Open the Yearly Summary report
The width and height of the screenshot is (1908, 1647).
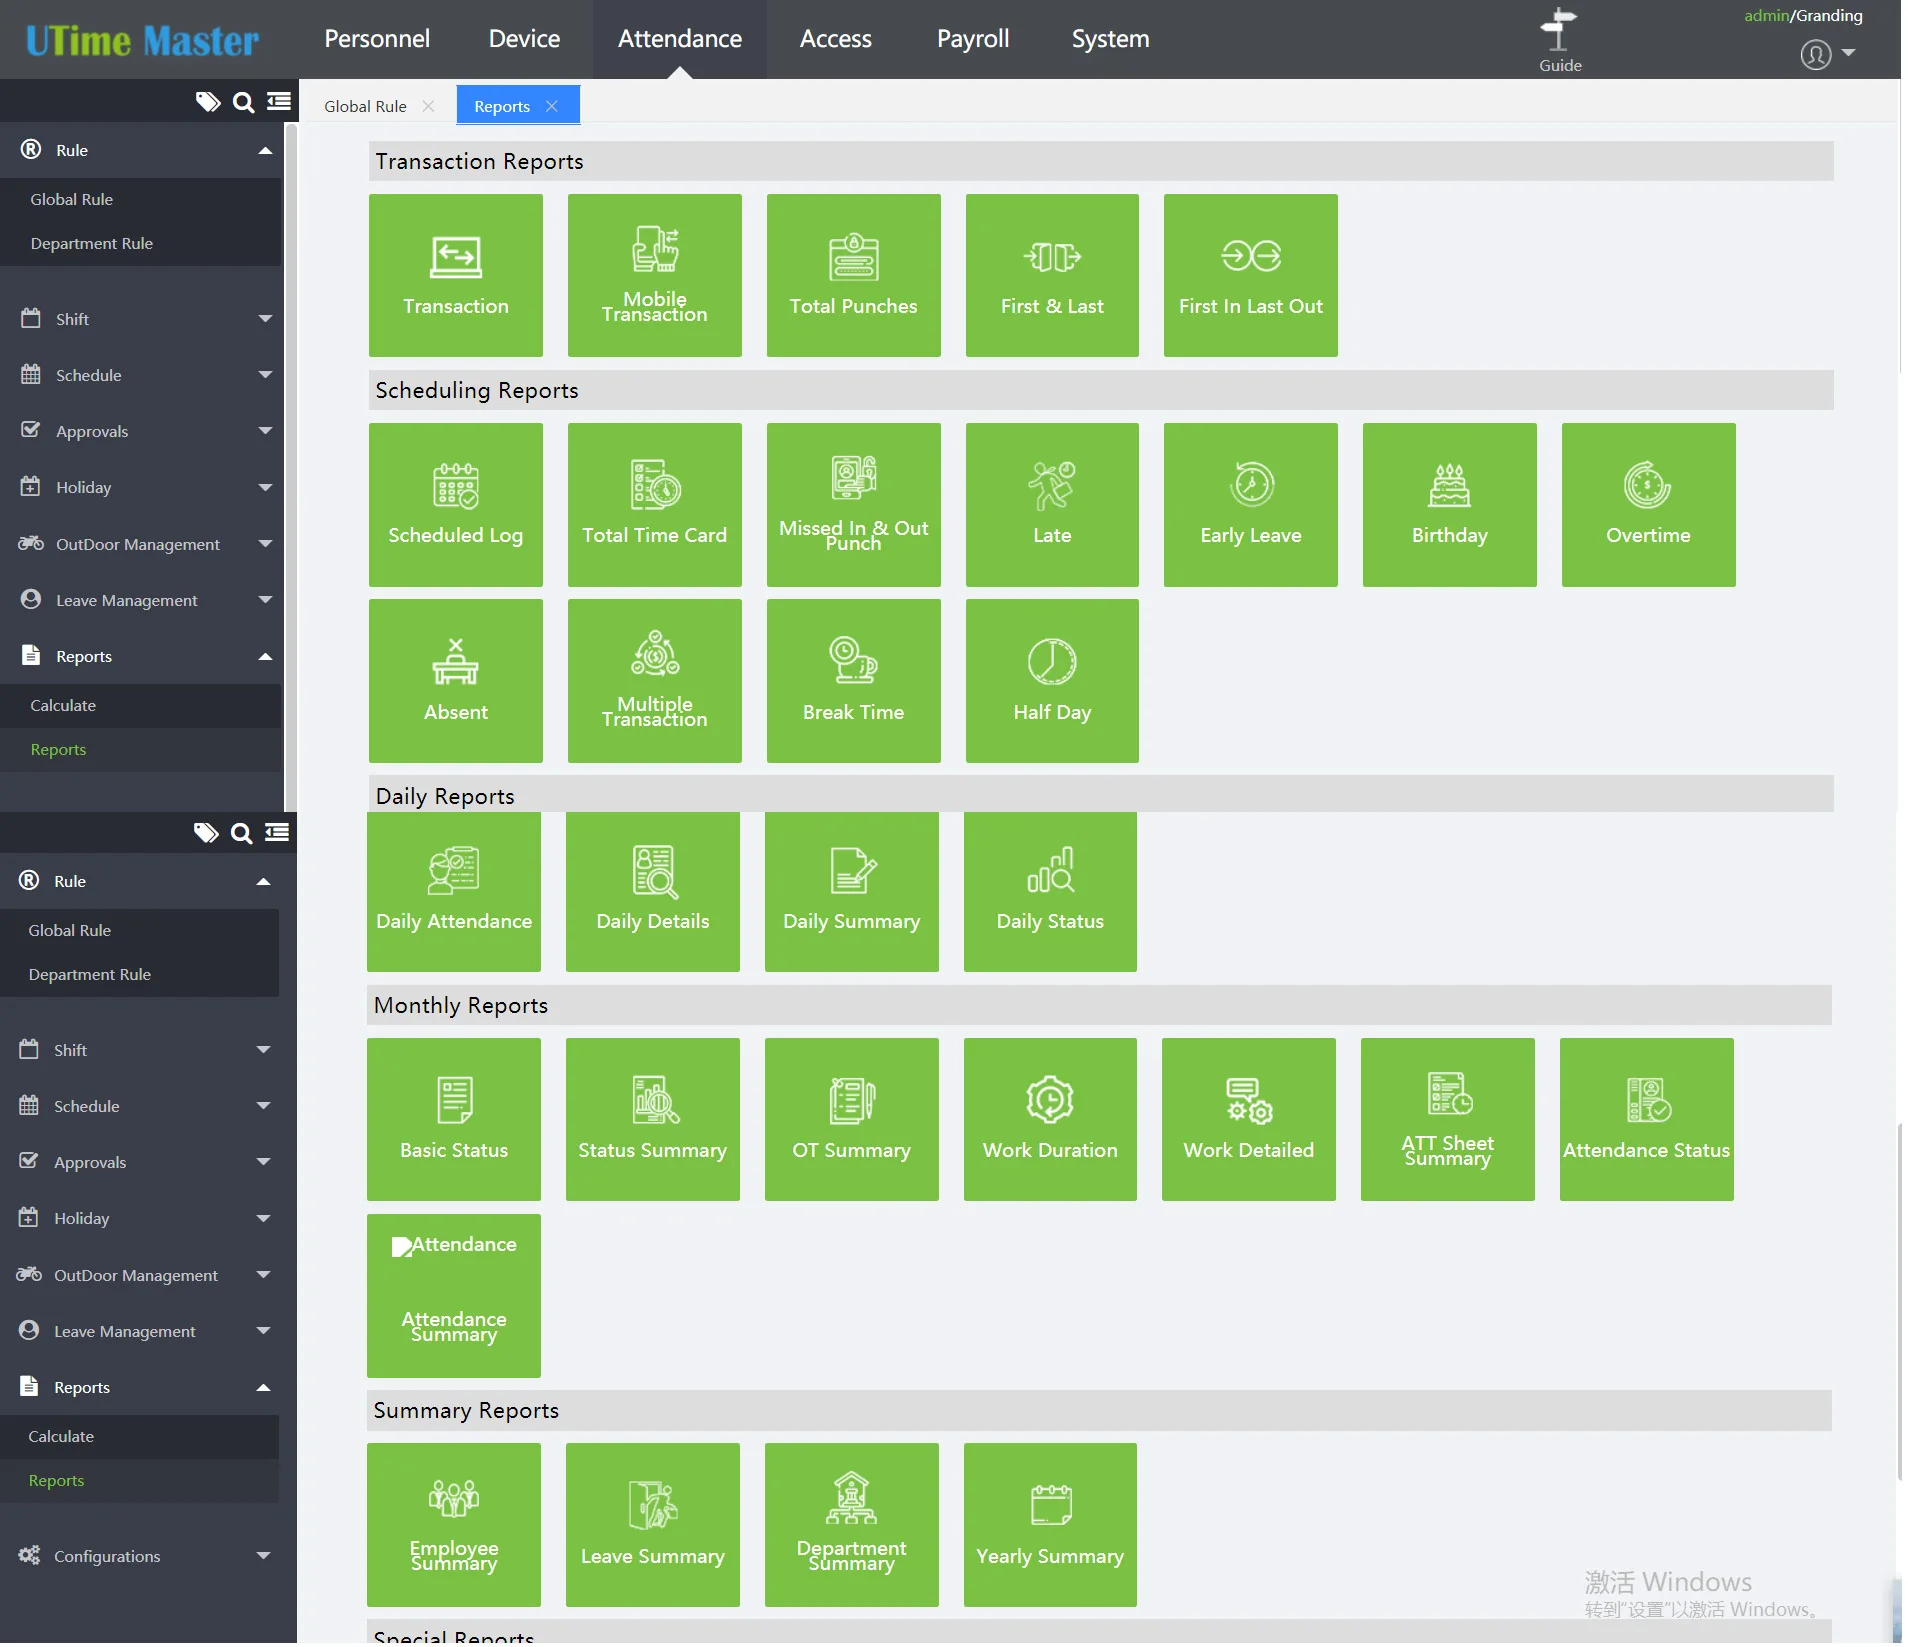[x=1049, y=1523]
